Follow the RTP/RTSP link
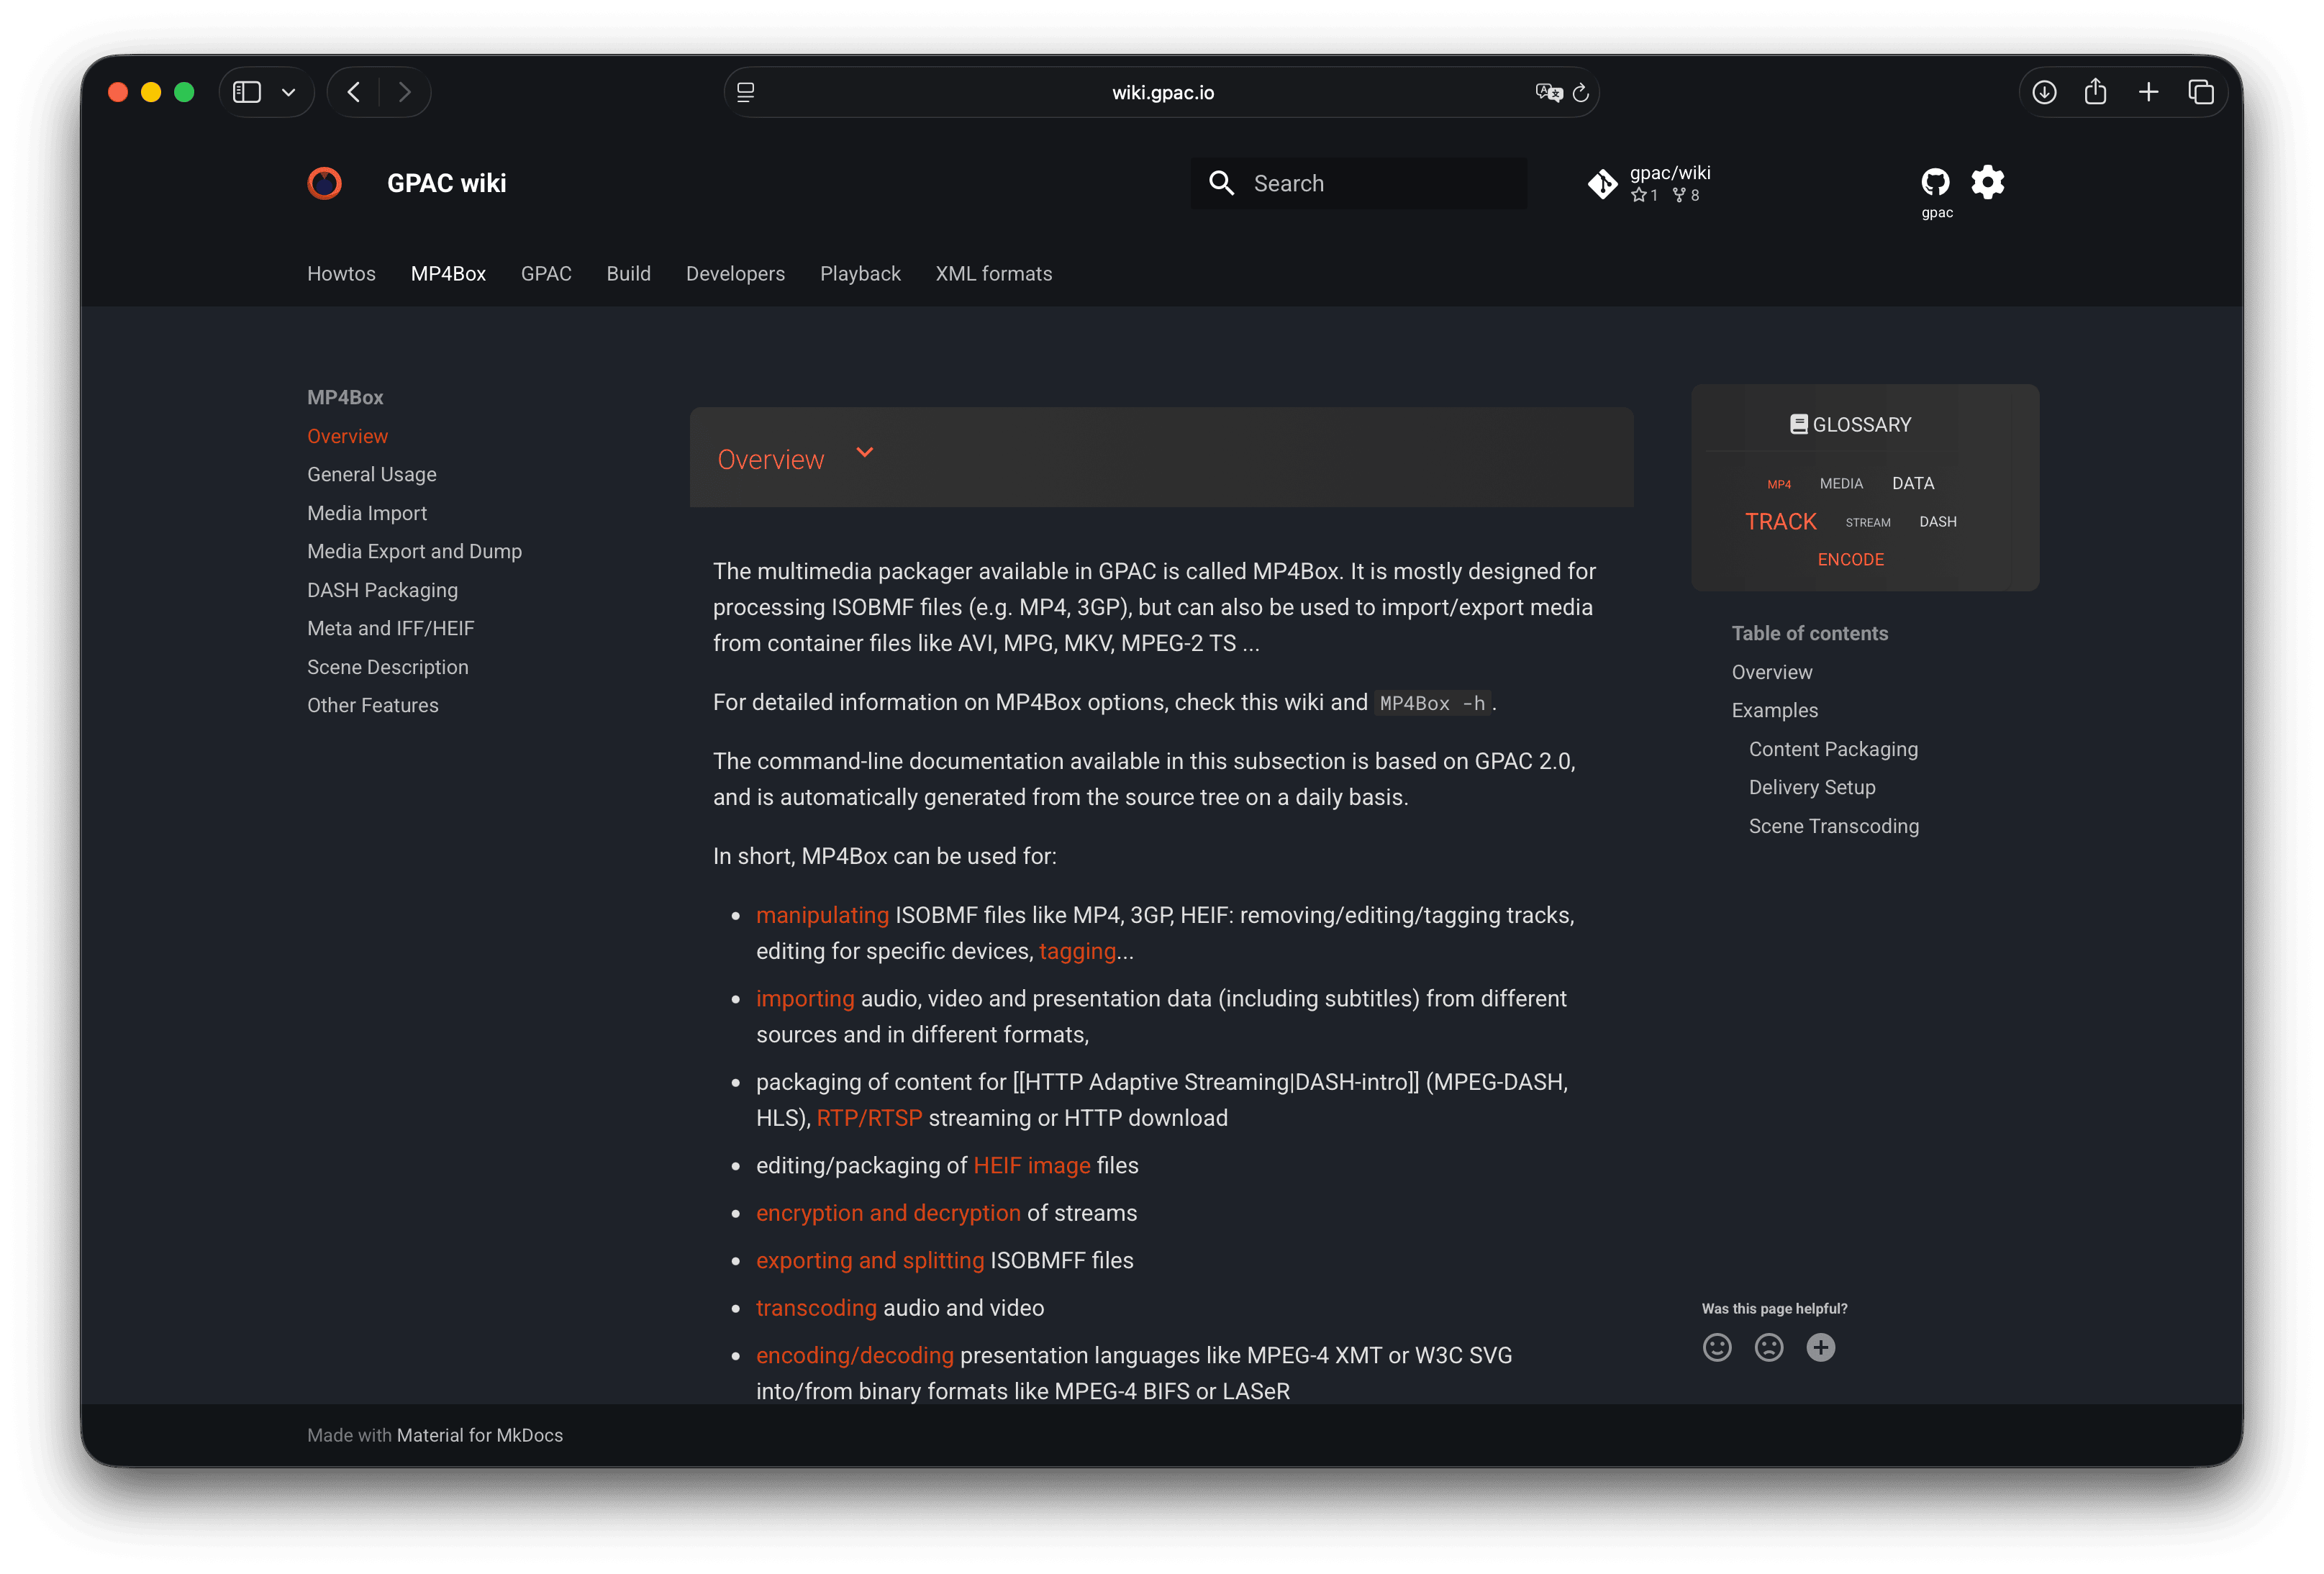 tap(869, 1118)
